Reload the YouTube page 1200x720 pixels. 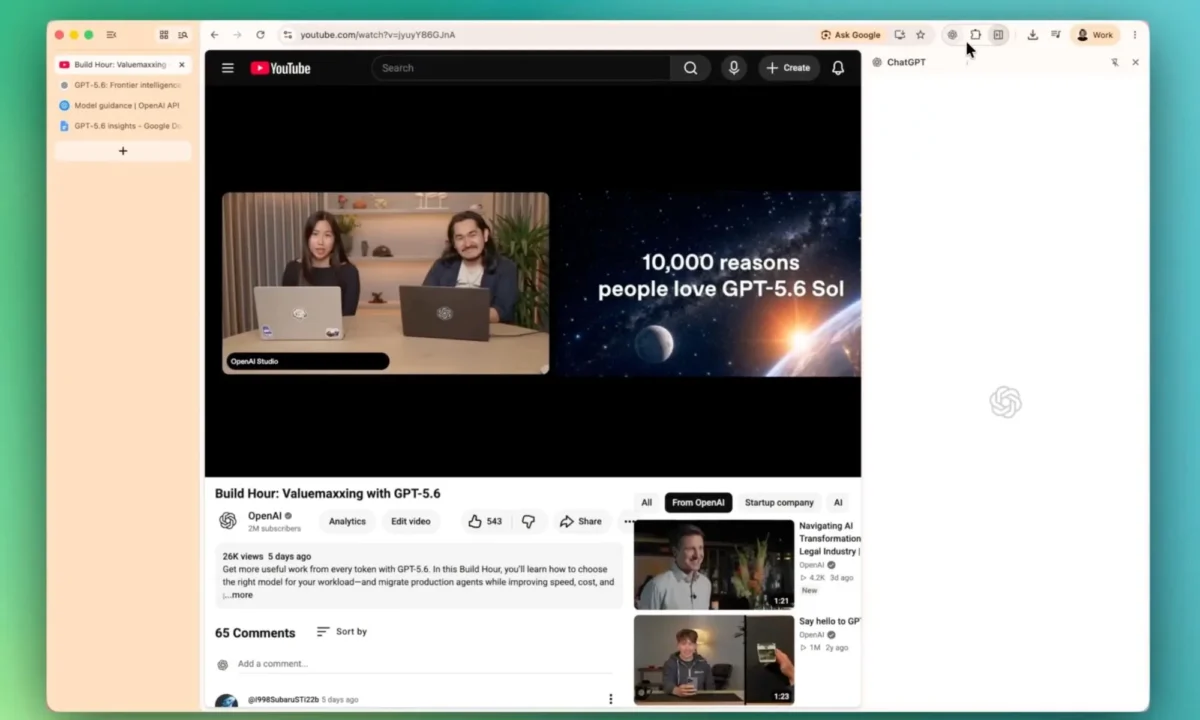tap(260, 35)
